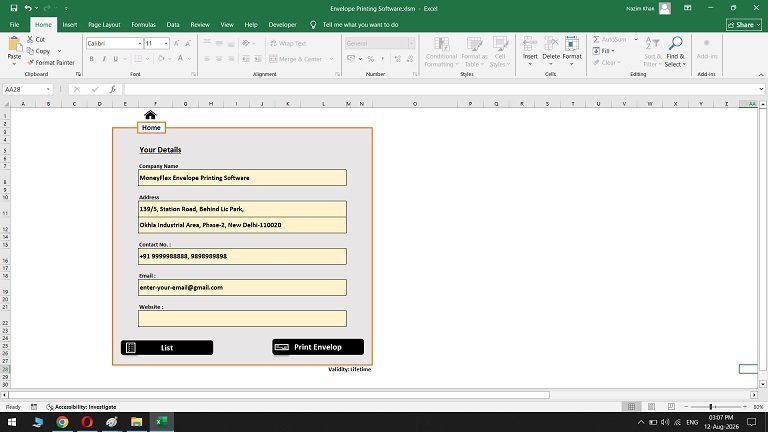Screen dimensions: 768x432
Task: Click the Windows Start button
Action: click(12, 422)
